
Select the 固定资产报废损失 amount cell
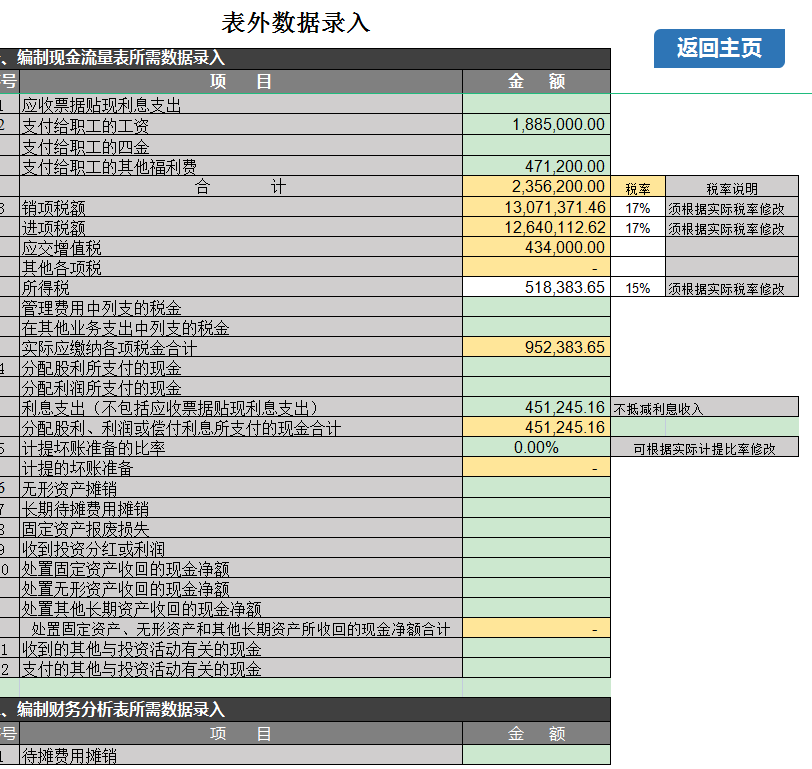pos(536,528)
